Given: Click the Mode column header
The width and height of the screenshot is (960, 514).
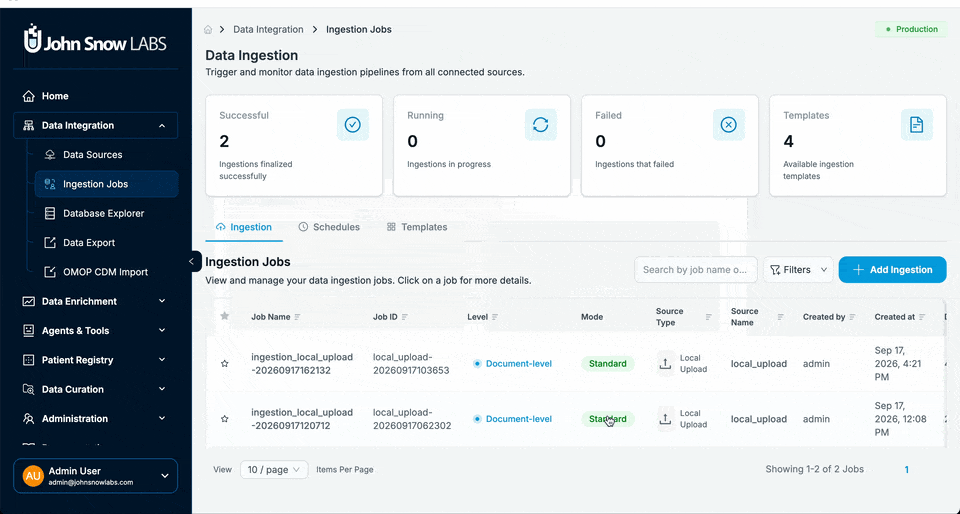Looking at the screenshot, I should click(592, 317).
